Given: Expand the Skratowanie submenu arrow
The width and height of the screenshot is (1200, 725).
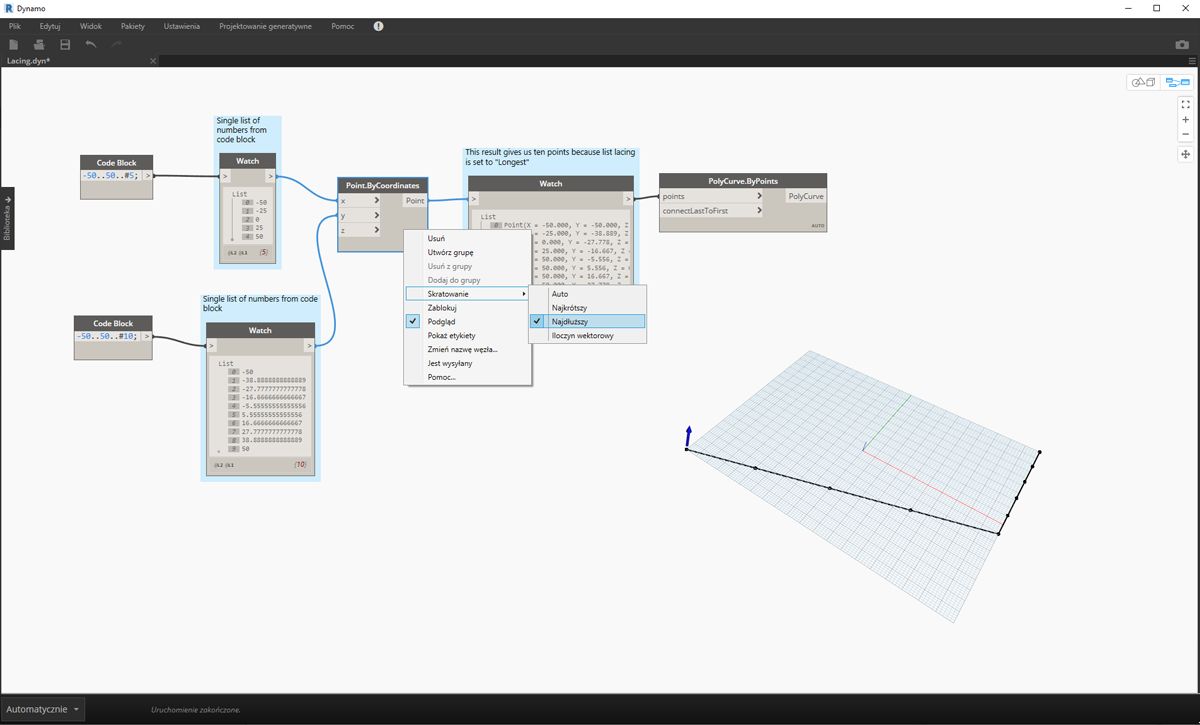Looking at the screenshot, I should (x=524, y=294).
